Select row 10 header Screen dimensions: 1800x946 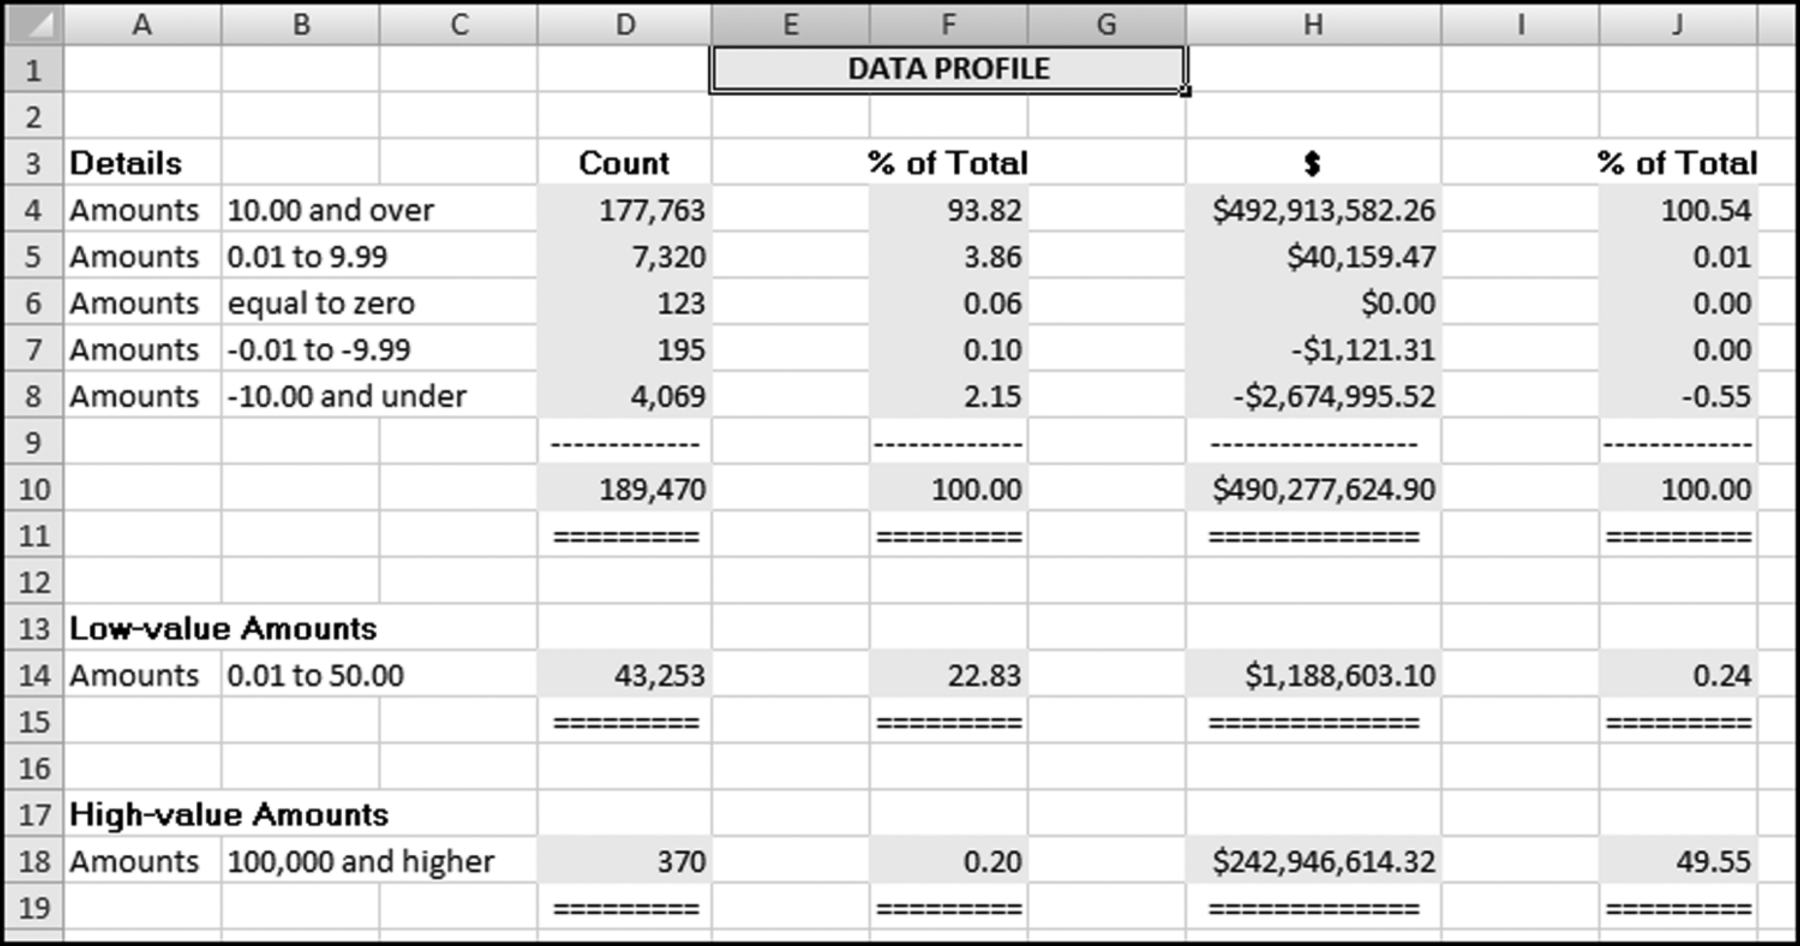click(x=34, y=489)
